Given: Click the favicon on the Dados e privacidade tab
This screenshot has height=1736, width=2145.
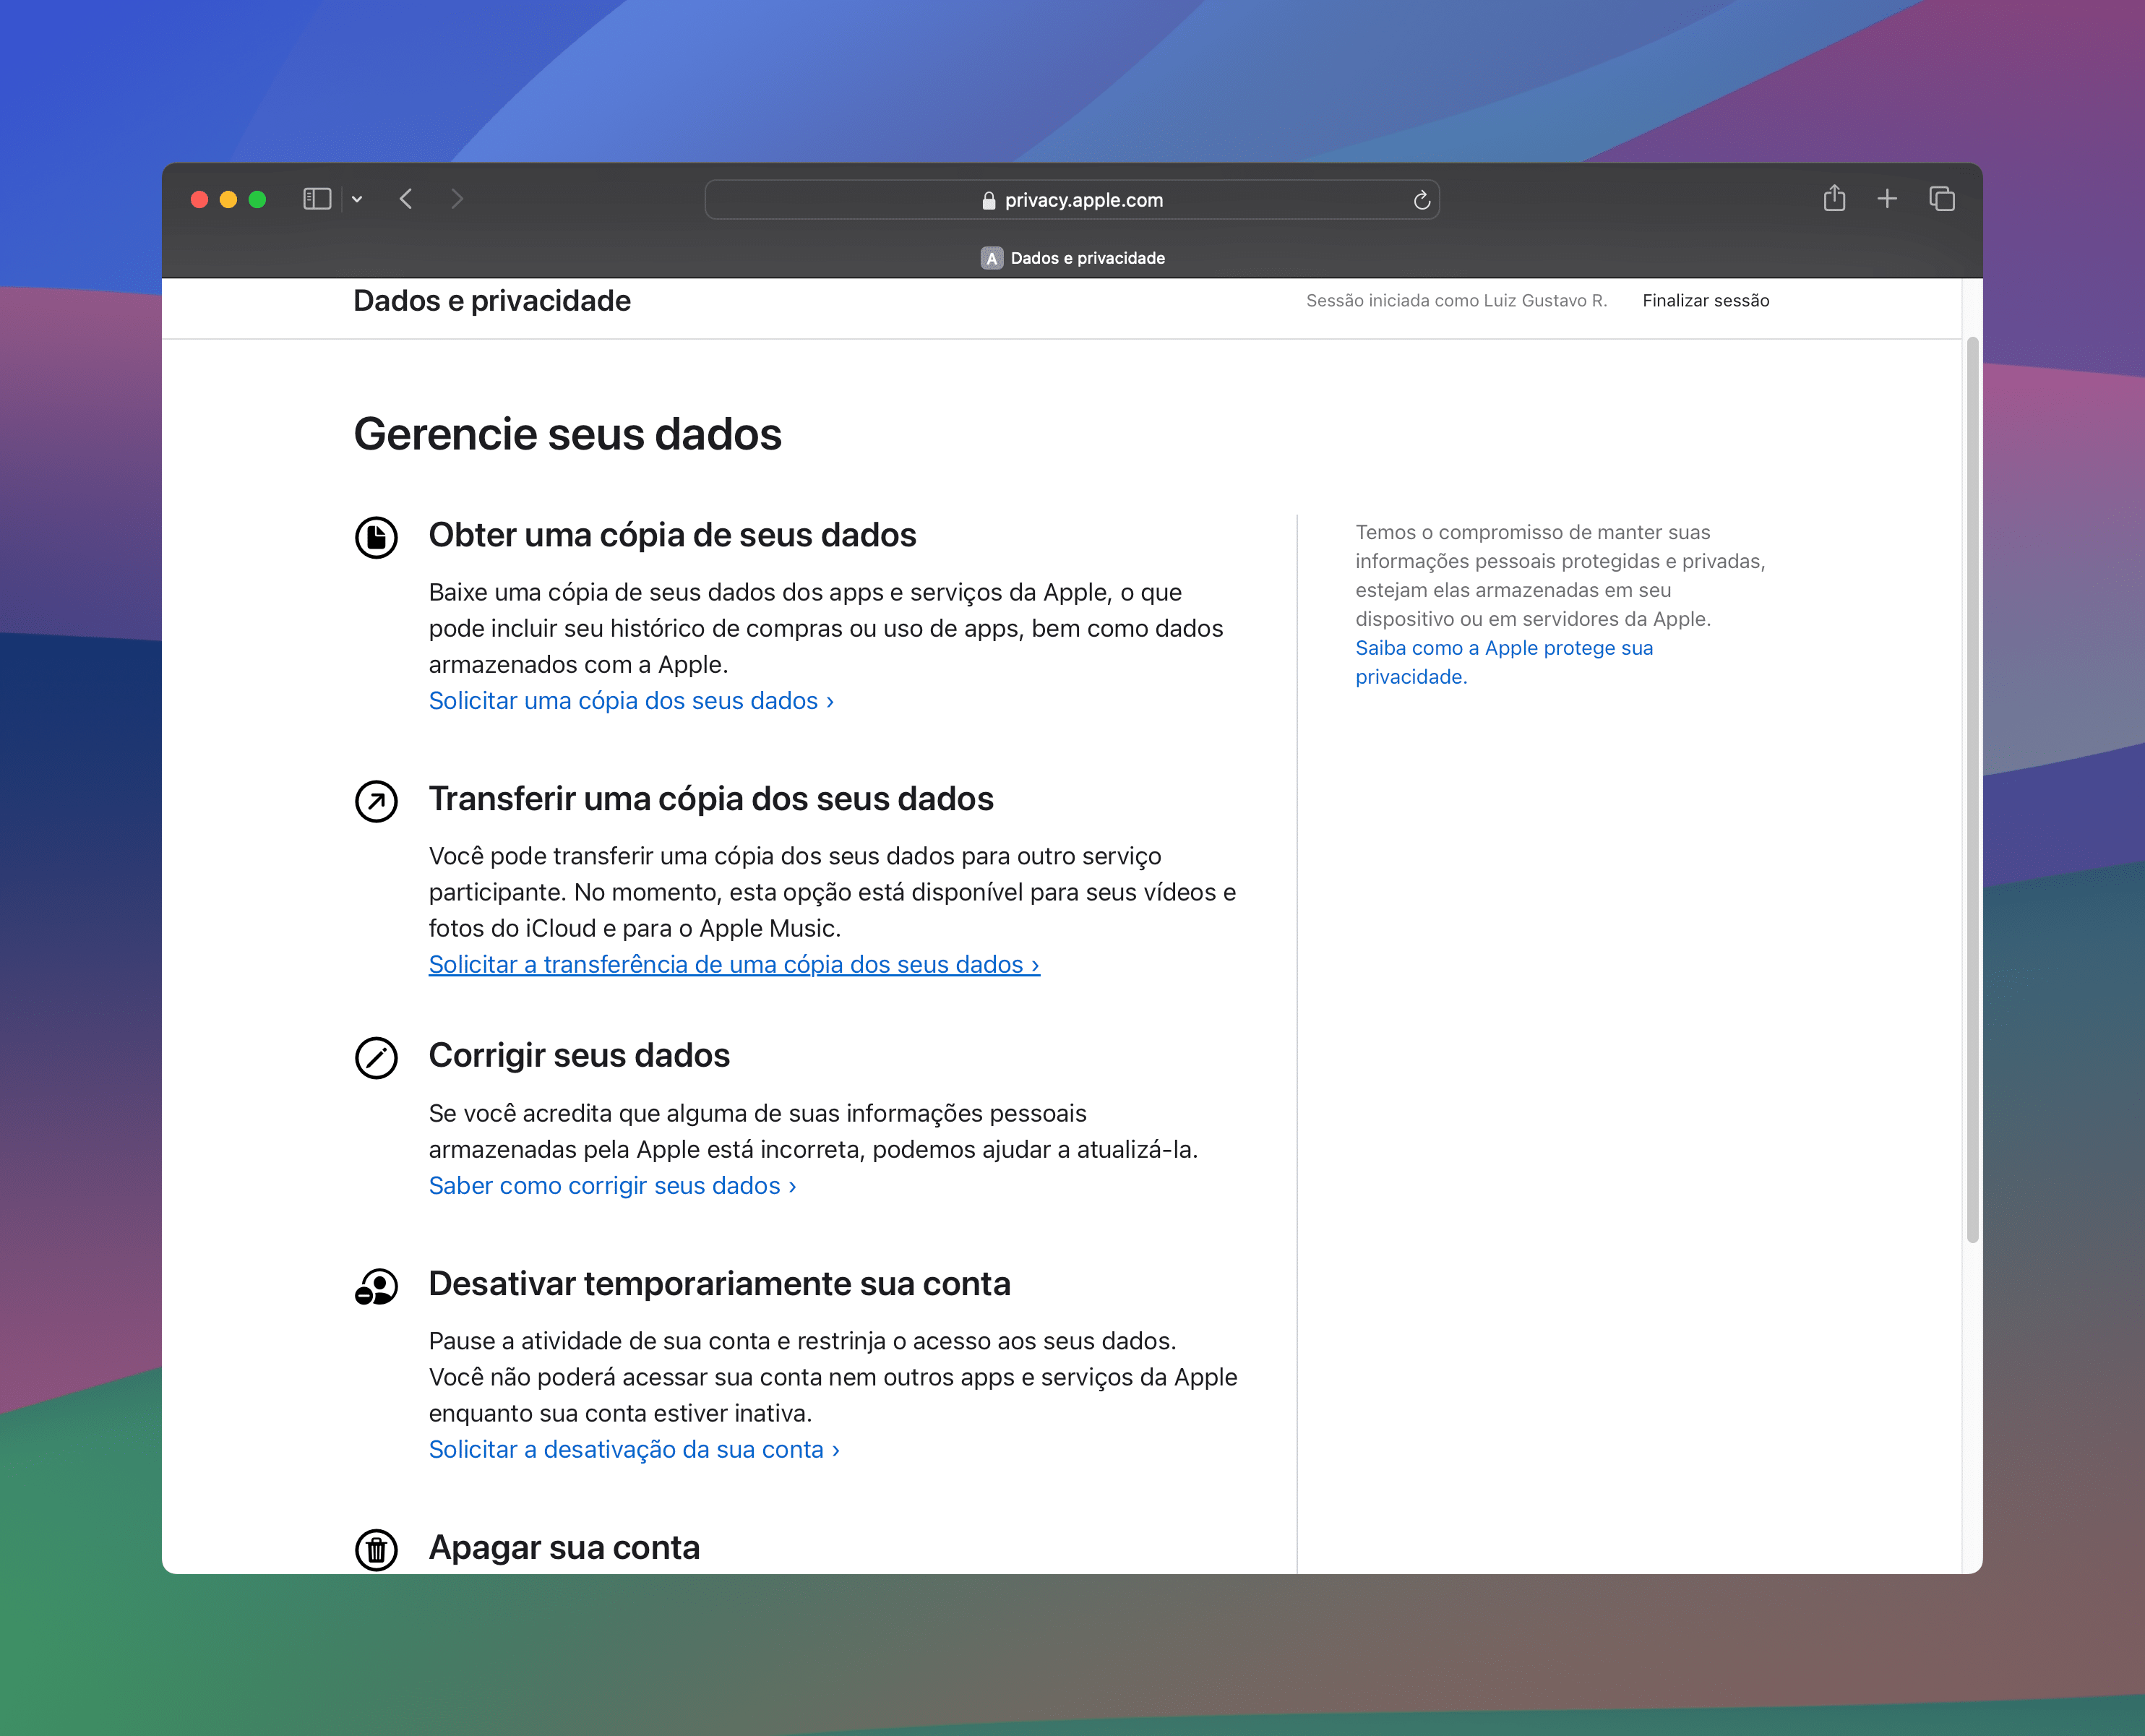Looking at the screenshot, I should tap(991, 258).
